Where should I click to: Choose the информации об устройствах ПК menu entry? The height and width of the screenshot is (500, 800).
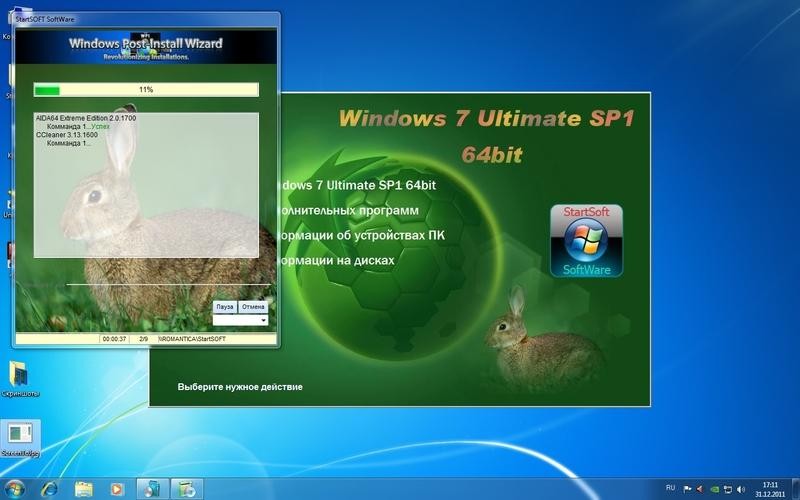click(361, 235)
